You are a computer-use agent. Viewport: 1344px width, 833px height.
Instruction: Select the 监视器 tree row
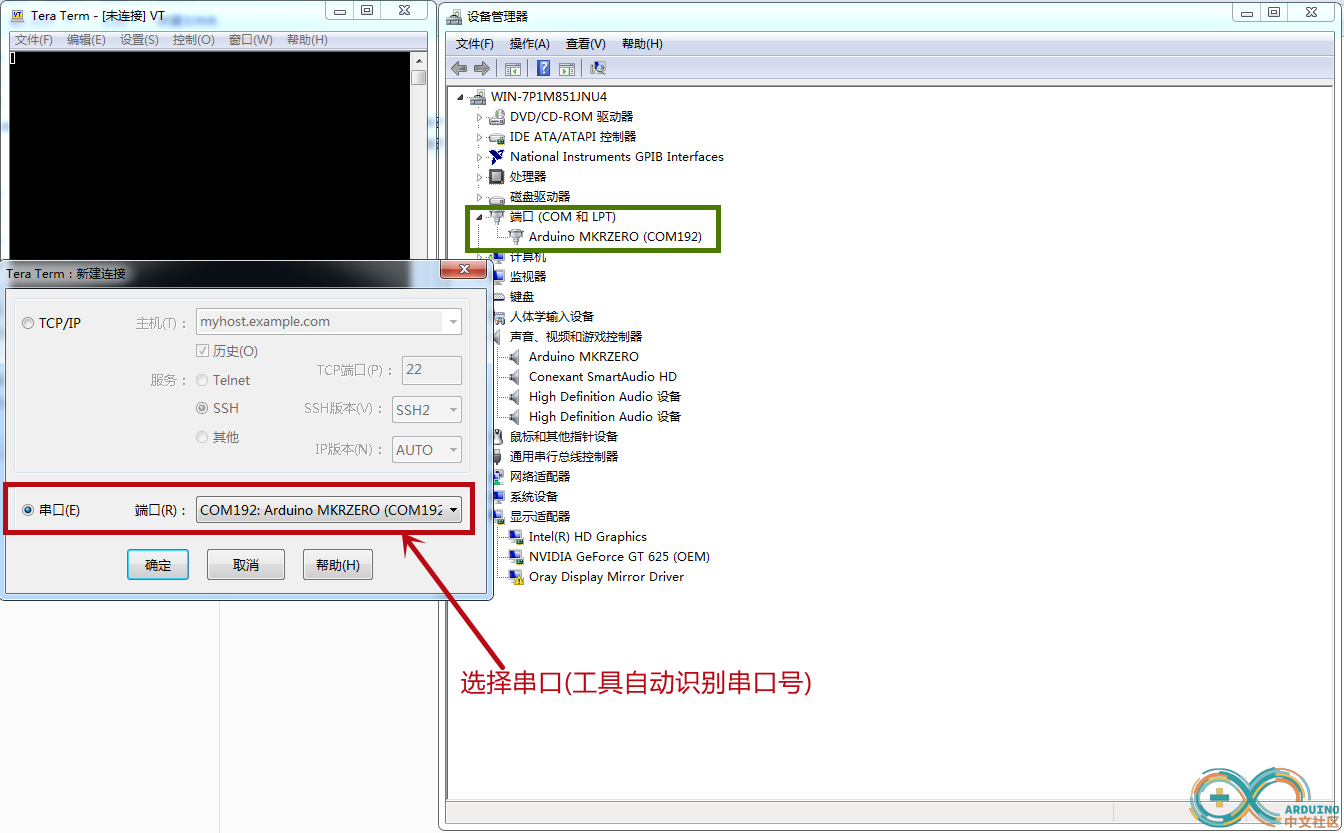point(528,277)
